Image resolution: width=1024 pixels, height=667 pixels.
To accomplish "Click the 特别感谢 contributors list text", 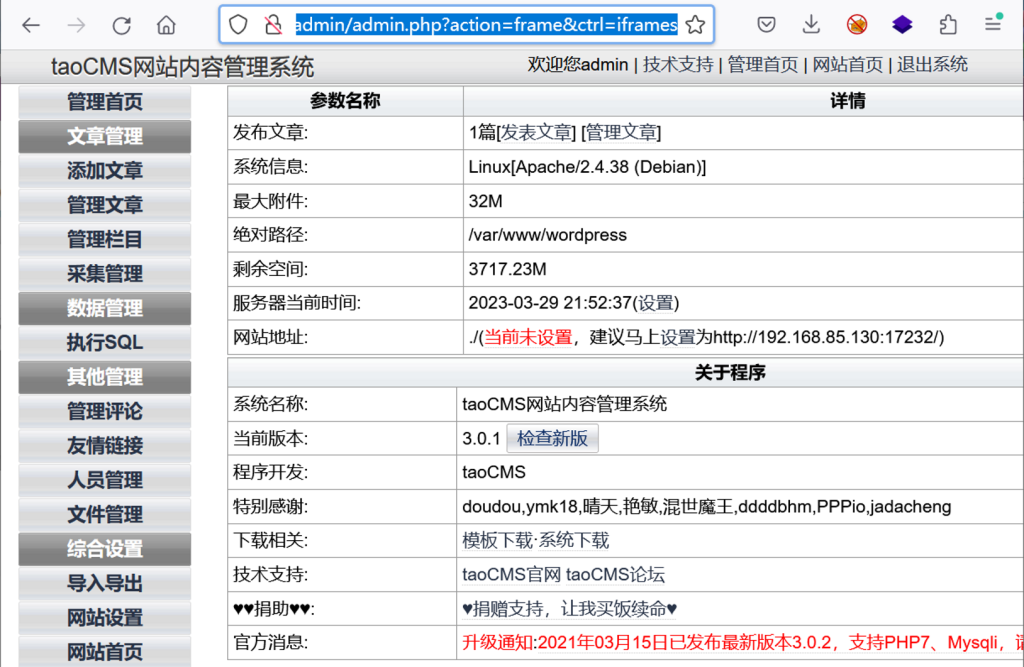I will point(707,506).
